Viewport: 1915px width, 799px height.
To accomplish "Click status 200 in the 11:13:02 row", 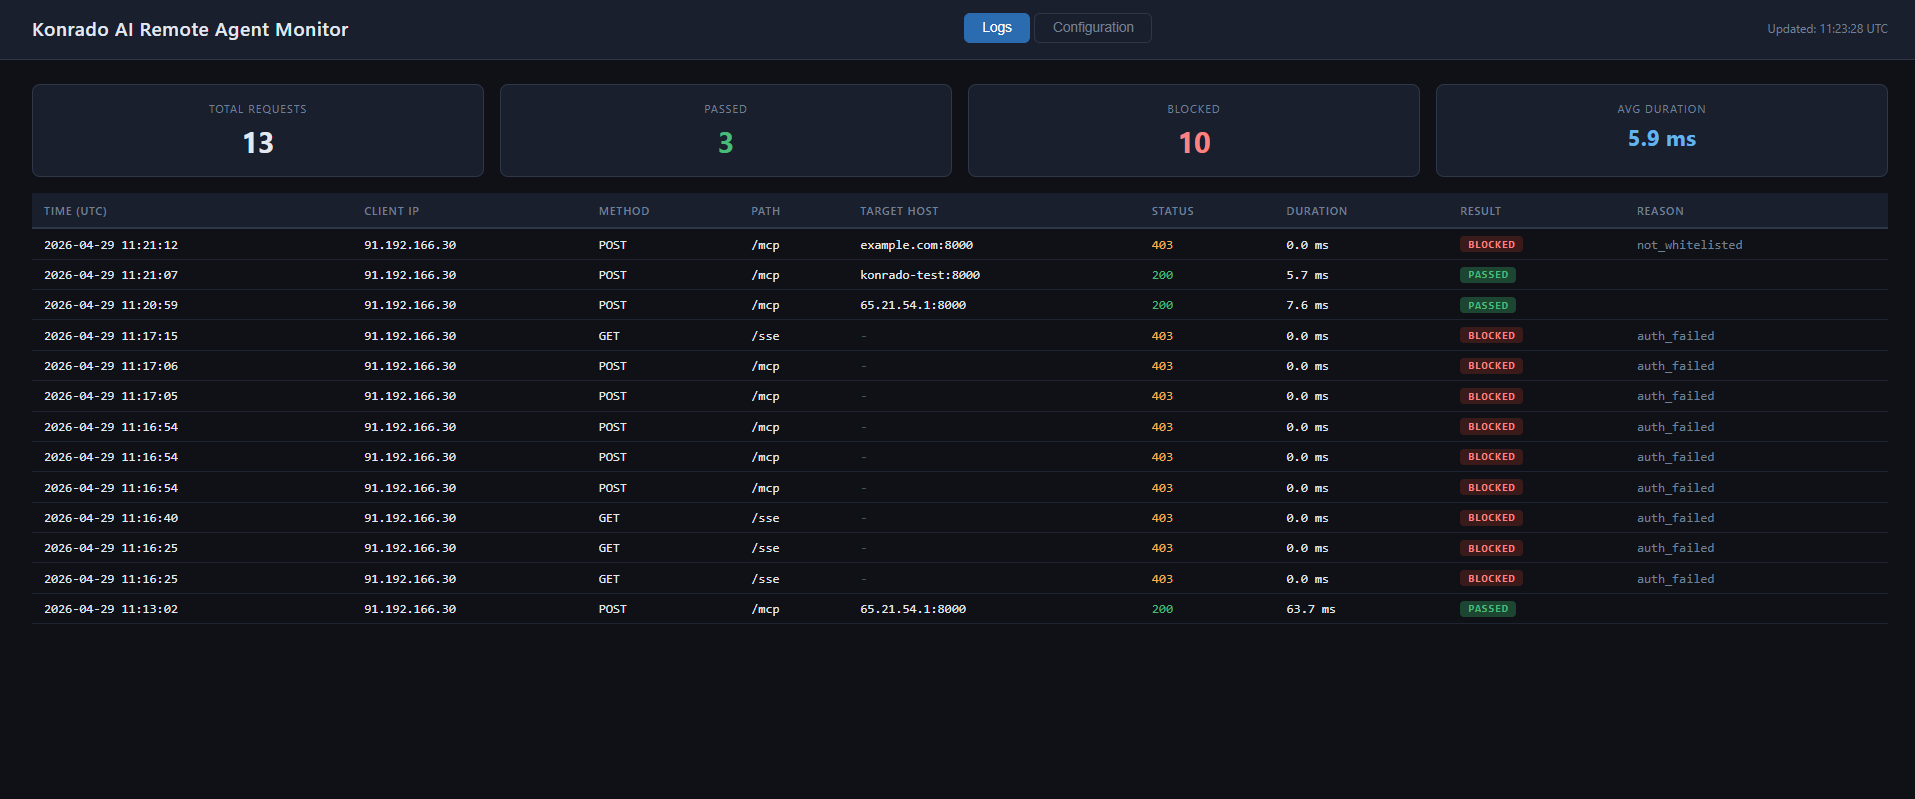I will [x=1162, y=609].
